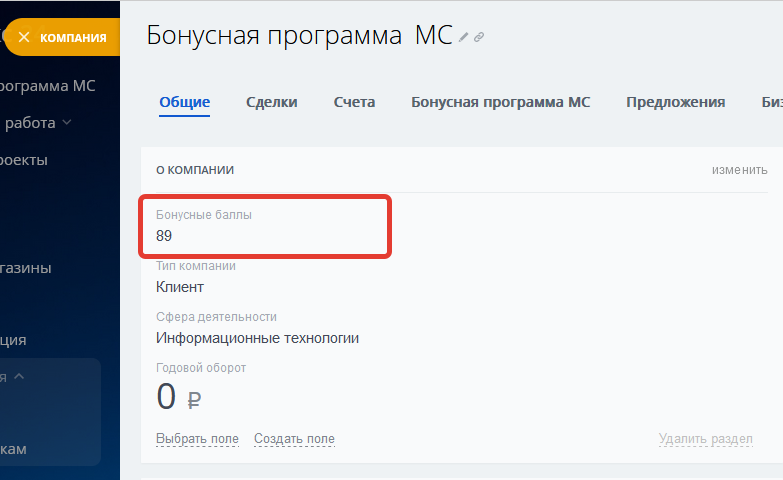Image resolution: width=783 pixels, height=480 pixels.
Task: Click the chain link icon beside title
Action: [479, 37]
